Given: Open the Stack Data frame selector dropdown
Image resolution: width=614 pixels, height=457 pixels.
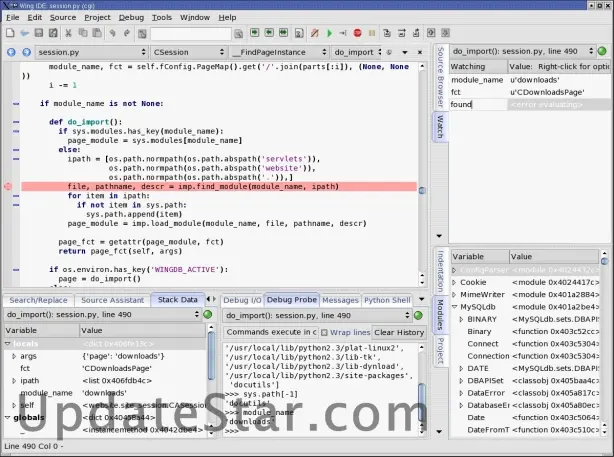Looking at the screenshot, I should [x=103, y=314].
